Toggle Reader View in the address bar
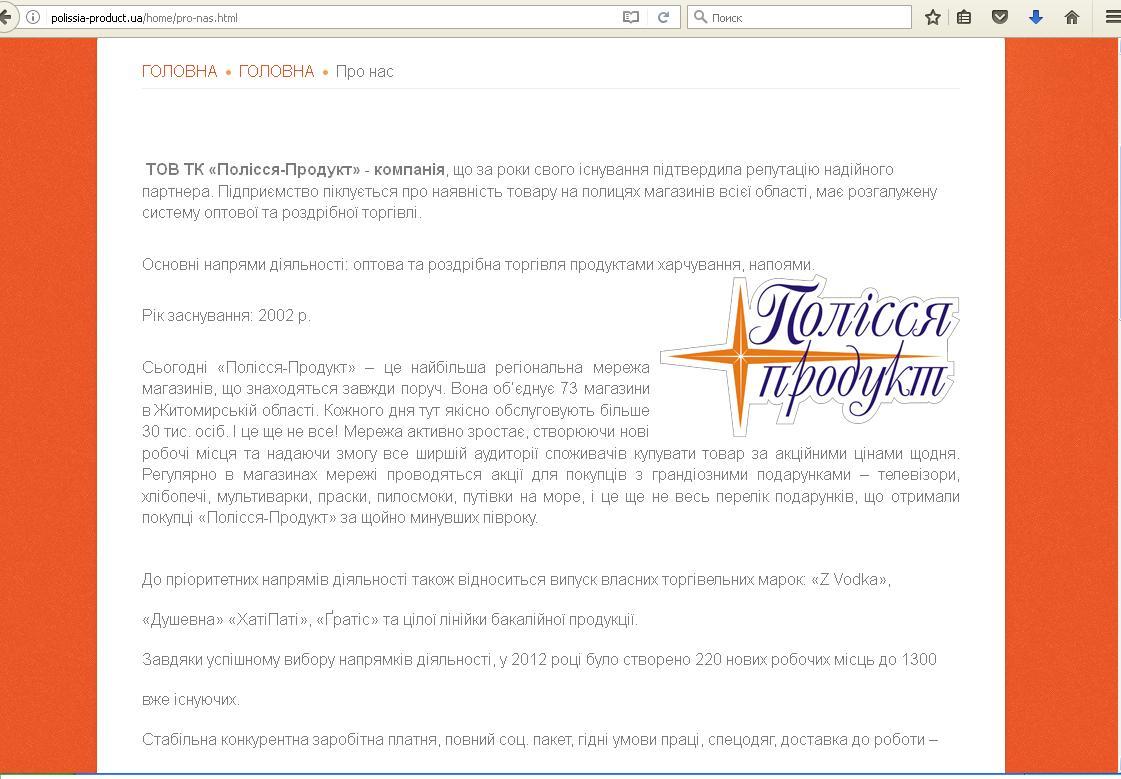The height and width of the screenshot is (779, 1121). 631,17
